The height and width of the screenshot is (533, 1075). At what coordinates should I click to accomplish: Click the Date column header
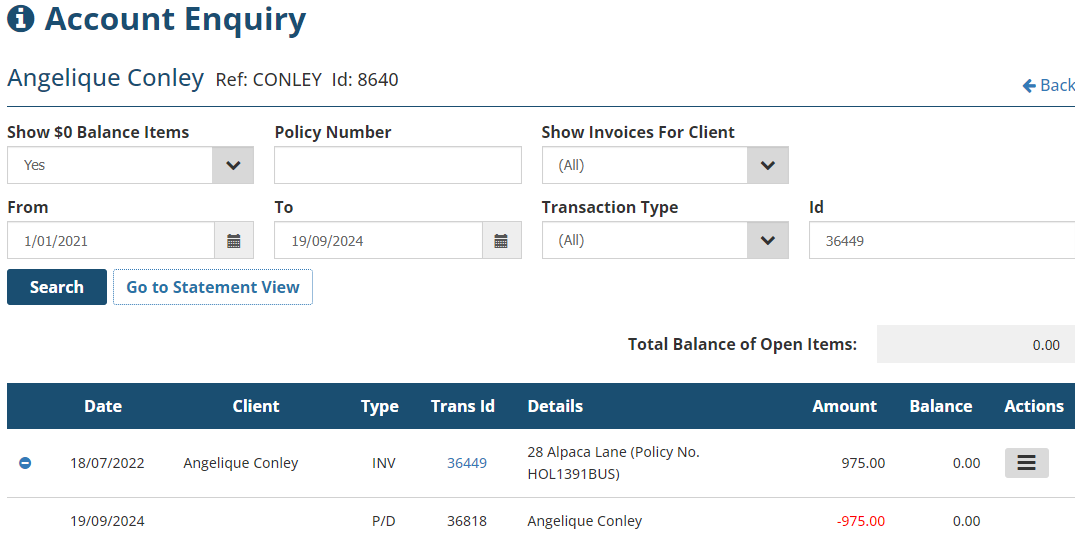pyautogui.click(x=103, y=406)
